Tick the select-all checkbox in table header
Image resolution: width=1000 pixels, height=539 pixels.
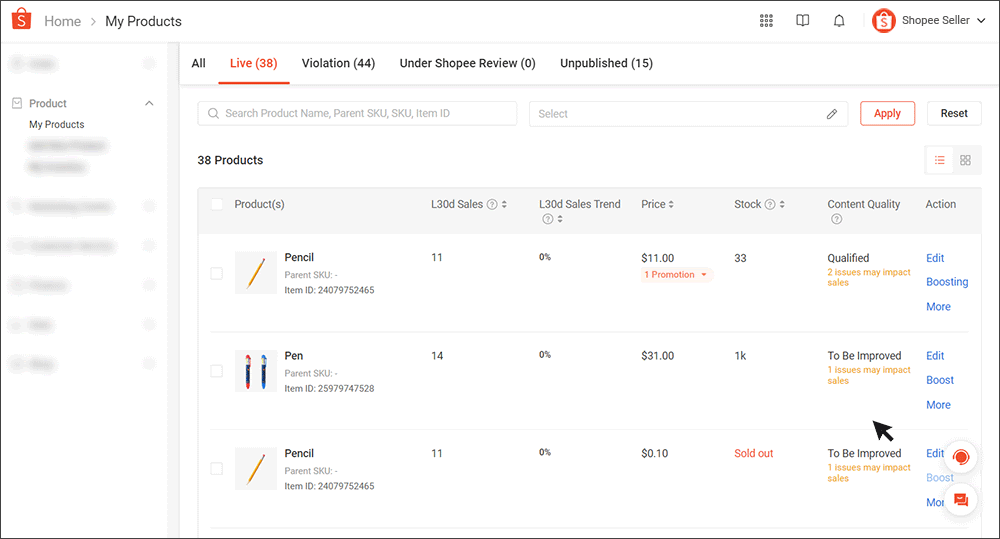[x=217, y=205]
